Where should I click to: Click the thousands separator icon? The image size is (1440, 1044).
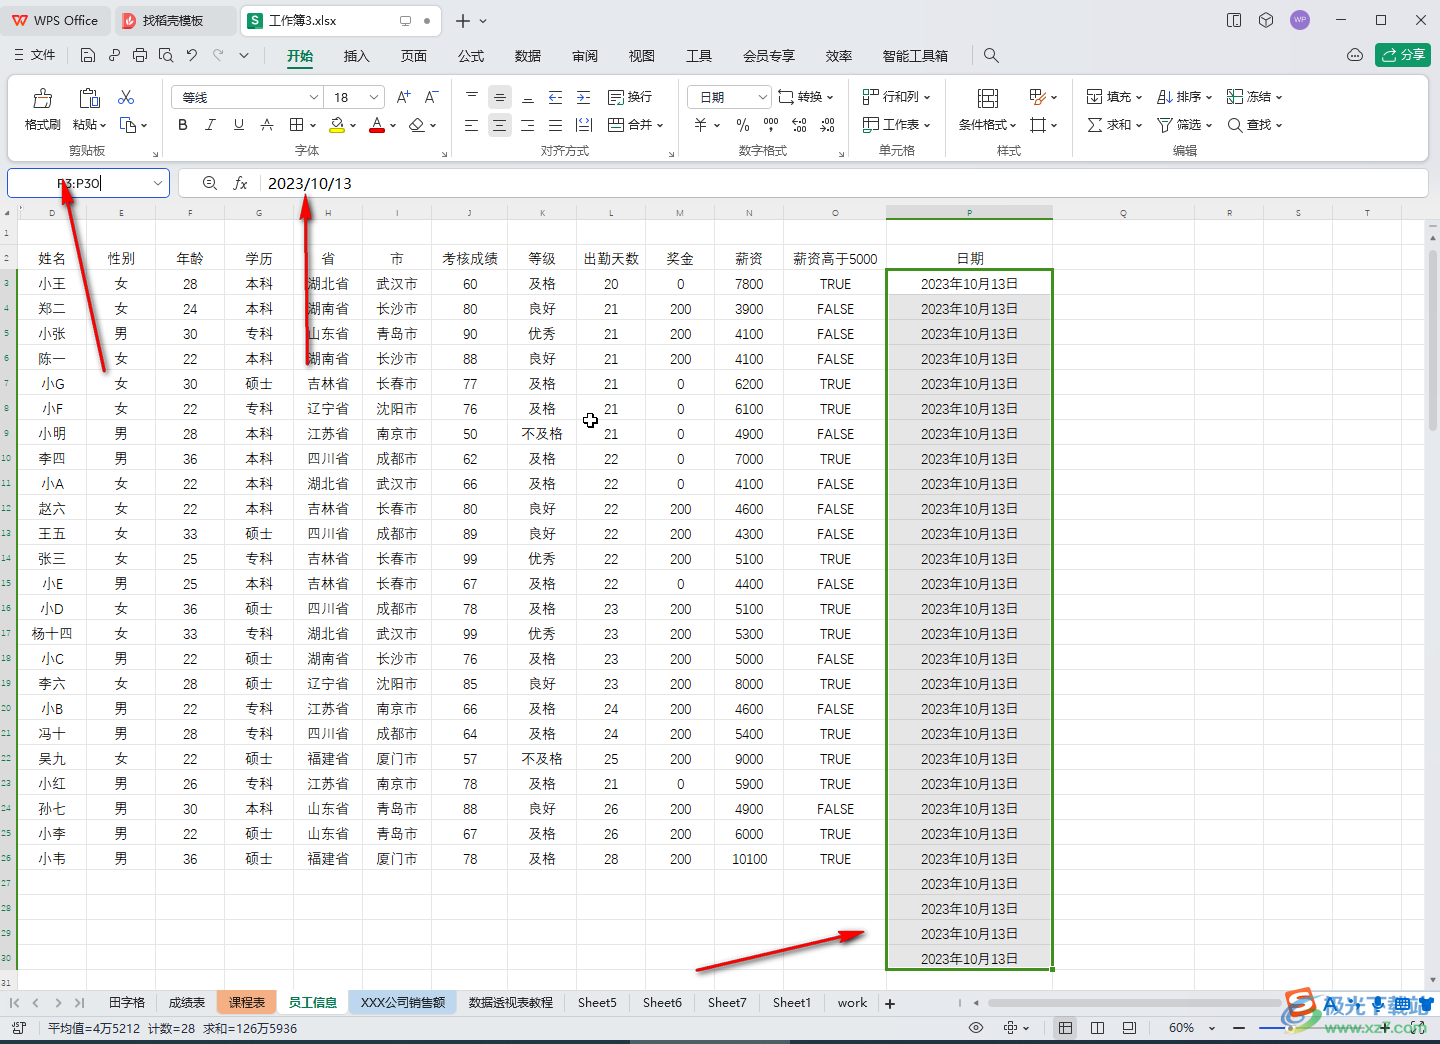coord(771,125)
